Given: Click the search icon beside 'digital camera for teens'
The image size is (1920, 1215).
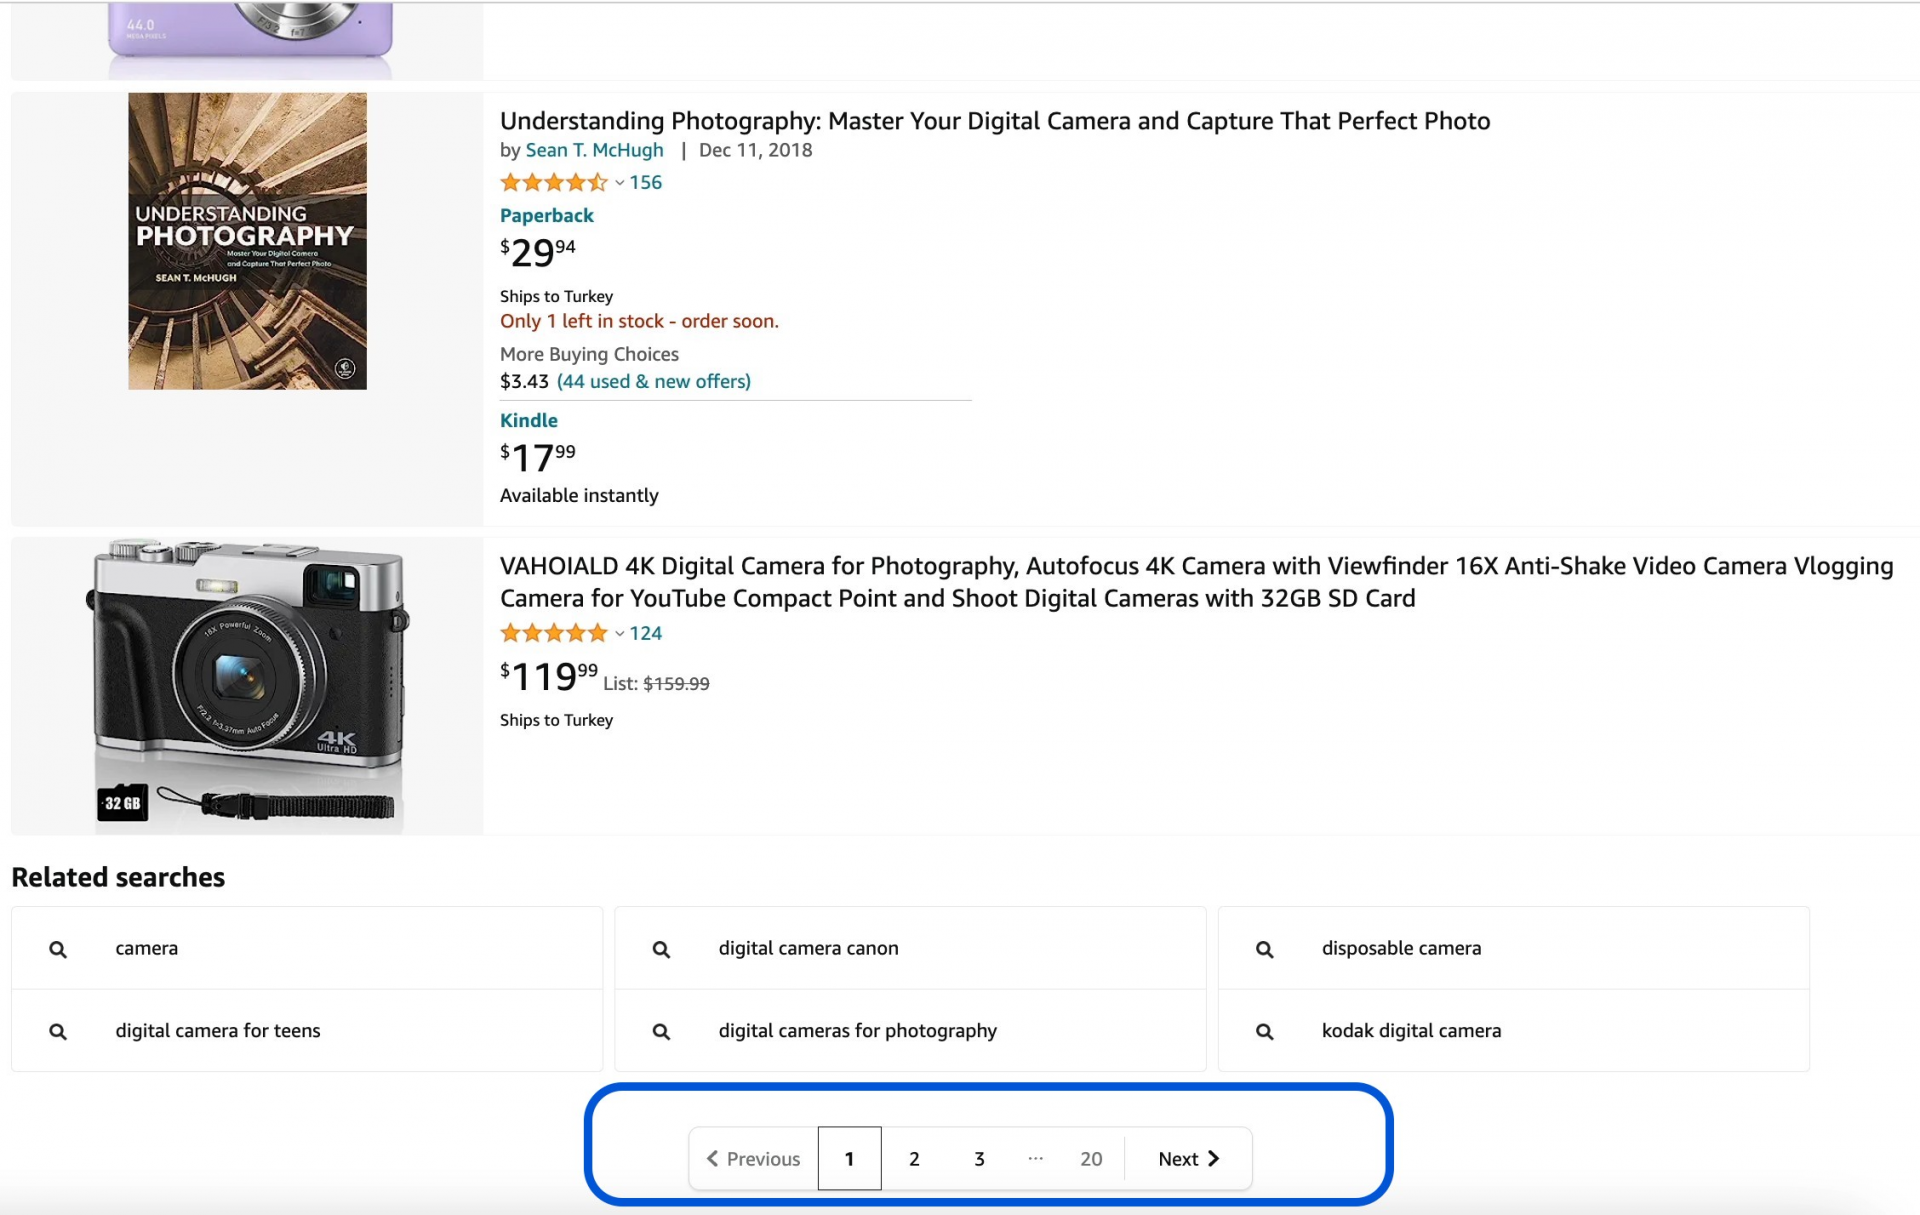Looking at the screenshot, I should [58, 1030].
